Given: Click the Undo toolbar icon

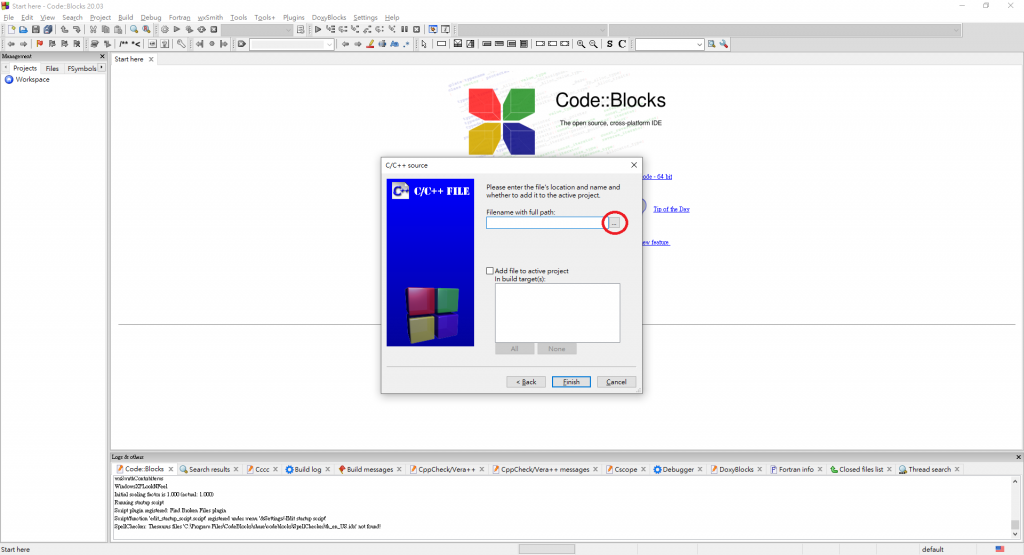Looking at the screenshot, I should click(64, 29).
